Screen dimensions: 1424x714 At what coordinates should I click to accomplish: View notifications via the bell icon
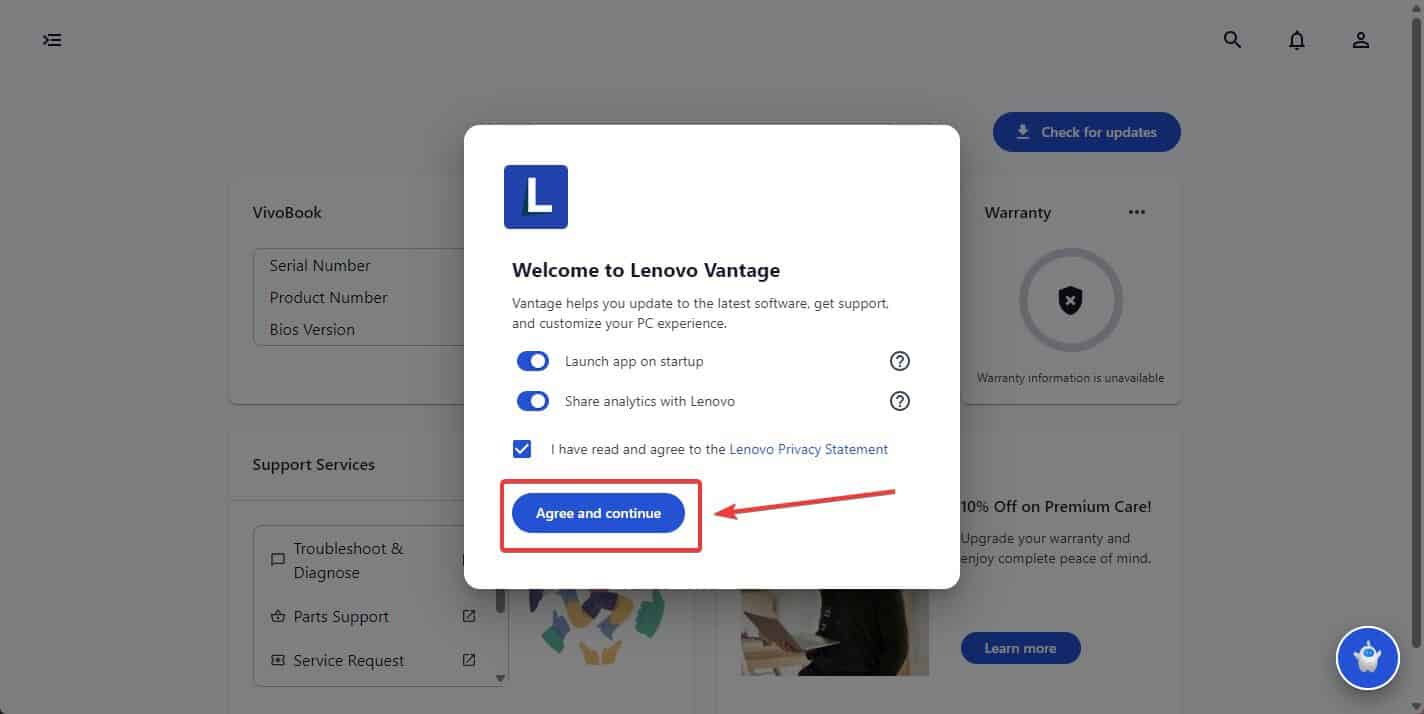click(x=1296, y=40)
